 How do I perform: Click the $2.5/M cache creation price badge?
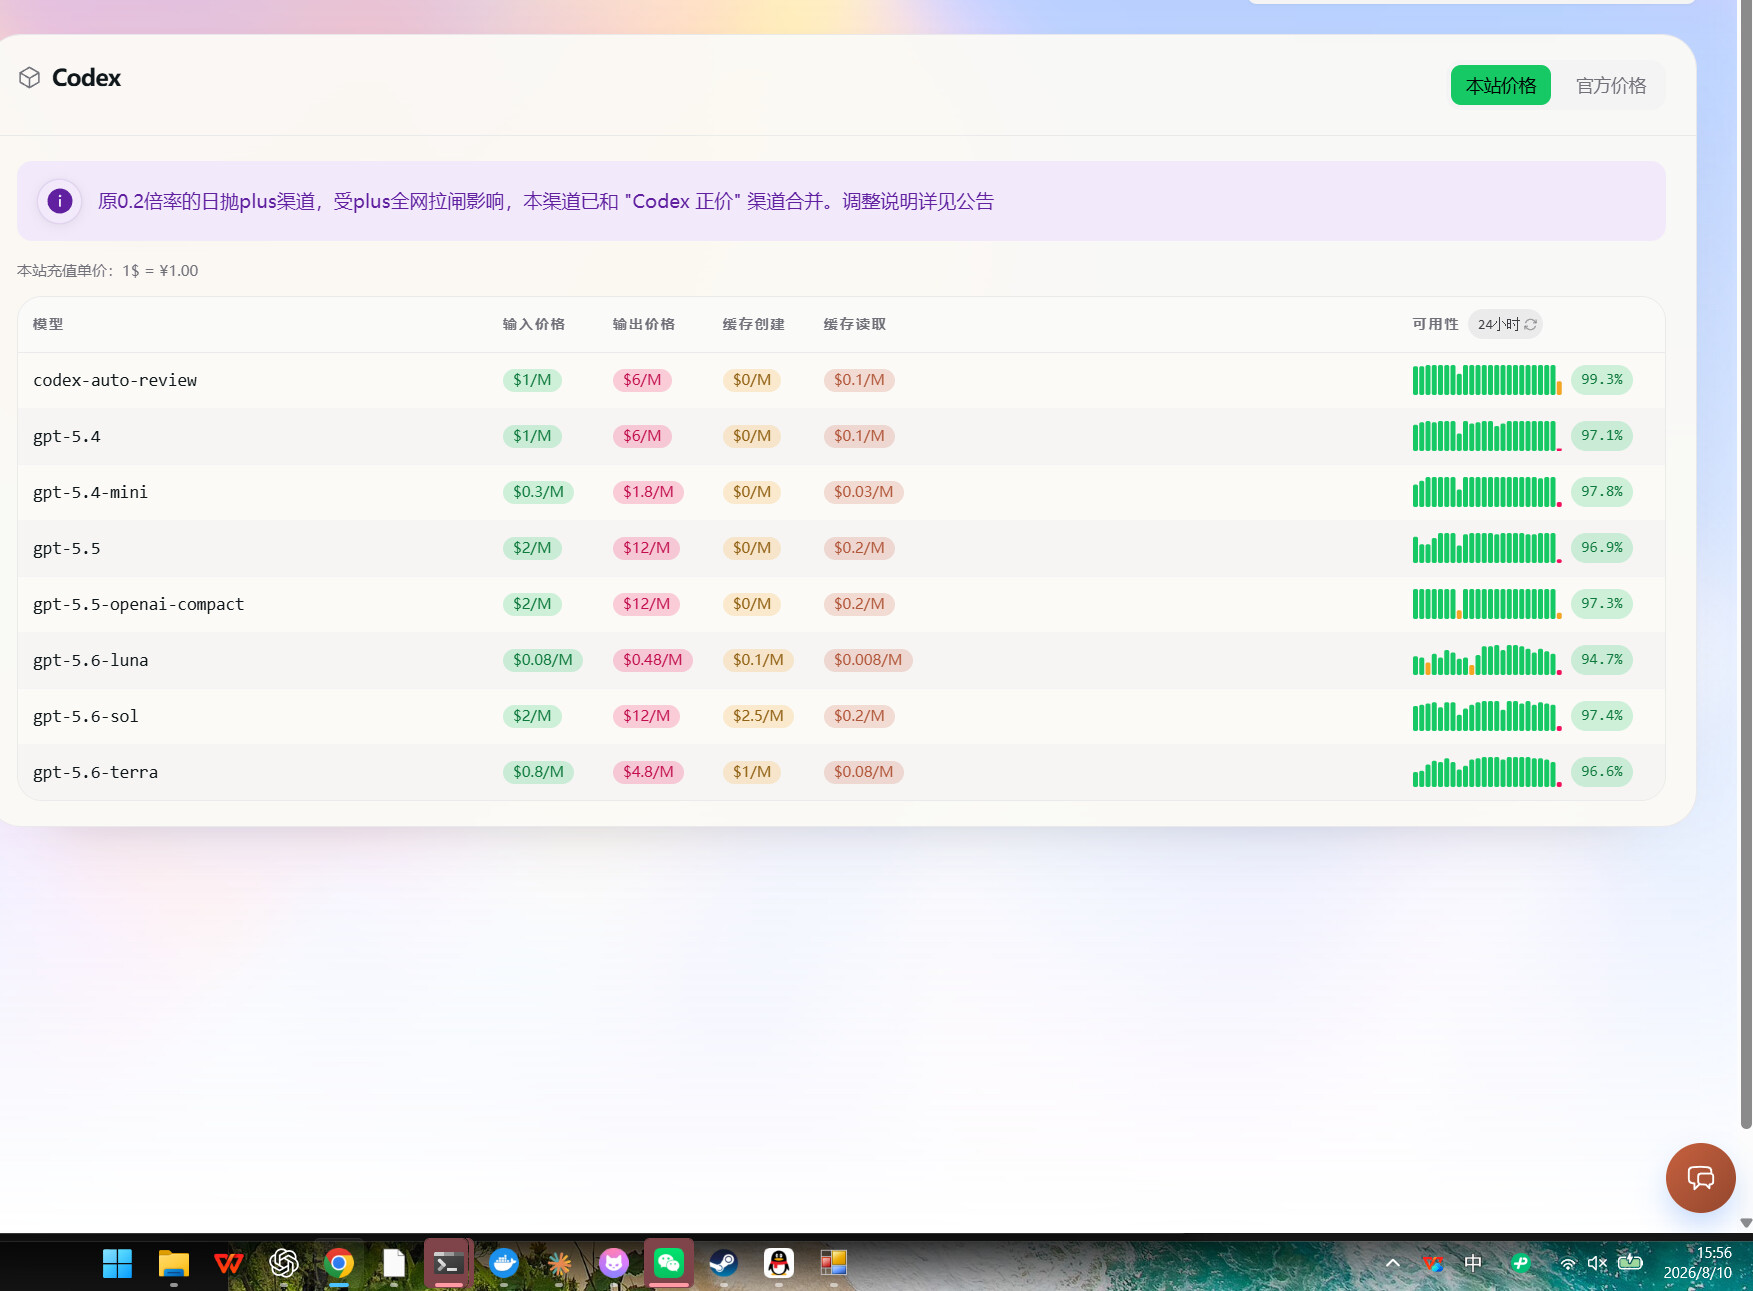coord(758,716)
